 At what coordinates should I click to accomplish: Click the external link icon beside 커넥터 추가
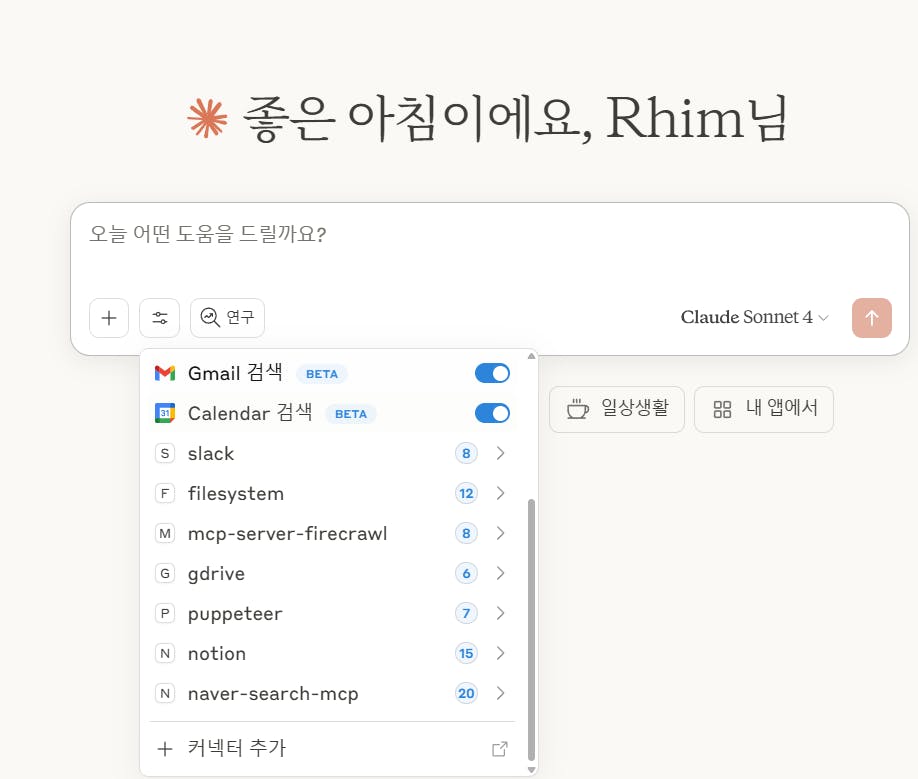[499, 749]
